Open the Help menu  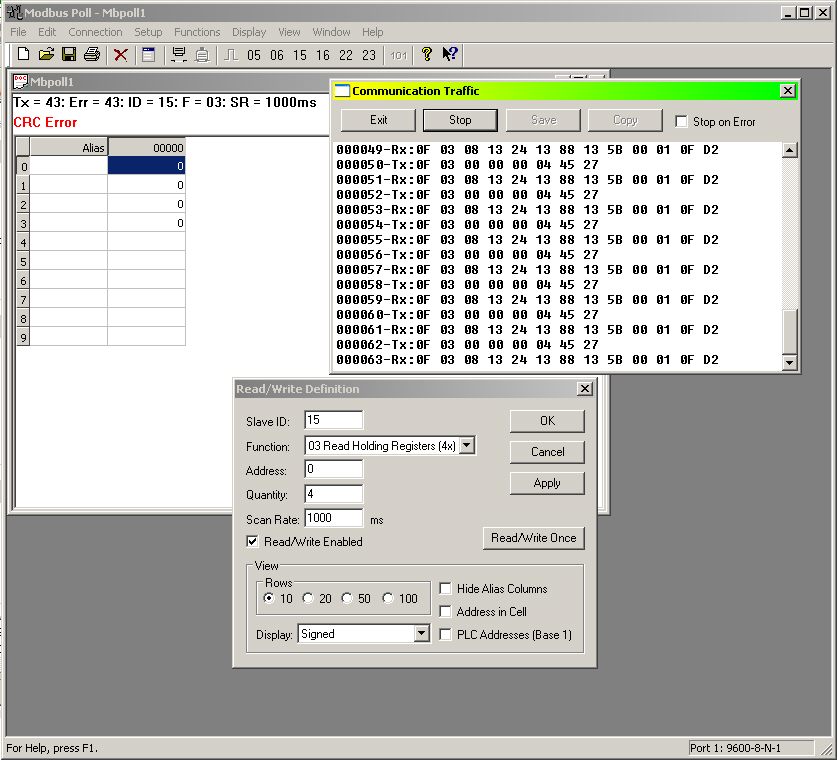click(x=373, y=32)
